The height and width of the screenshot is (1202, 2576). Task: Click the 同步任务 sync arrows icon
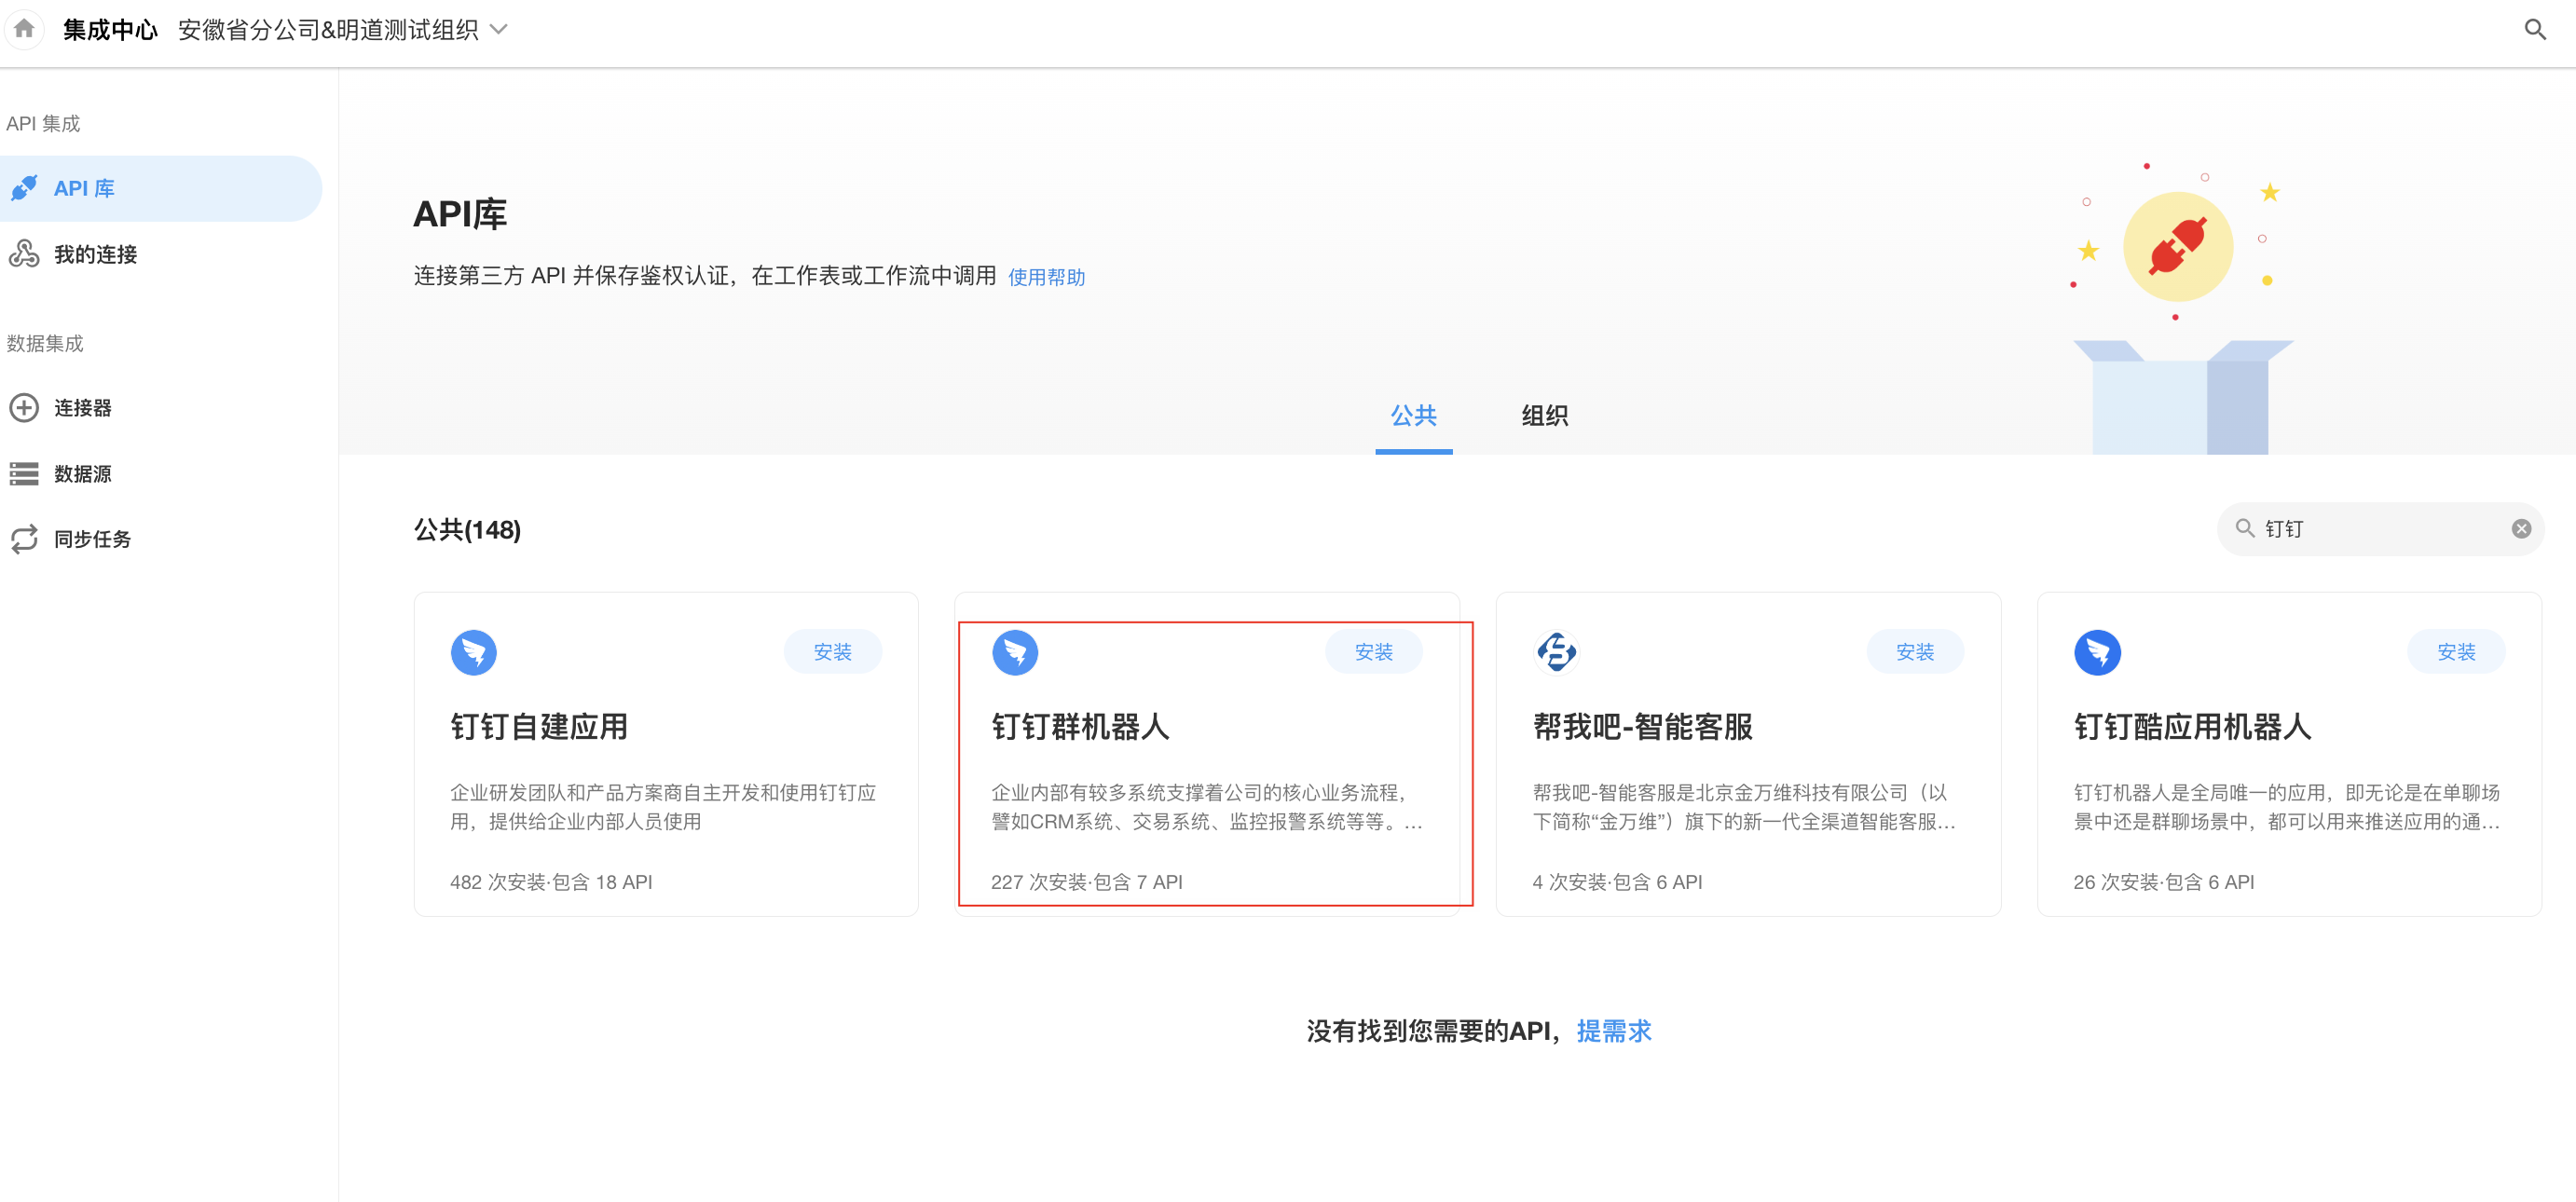[24, 539]
